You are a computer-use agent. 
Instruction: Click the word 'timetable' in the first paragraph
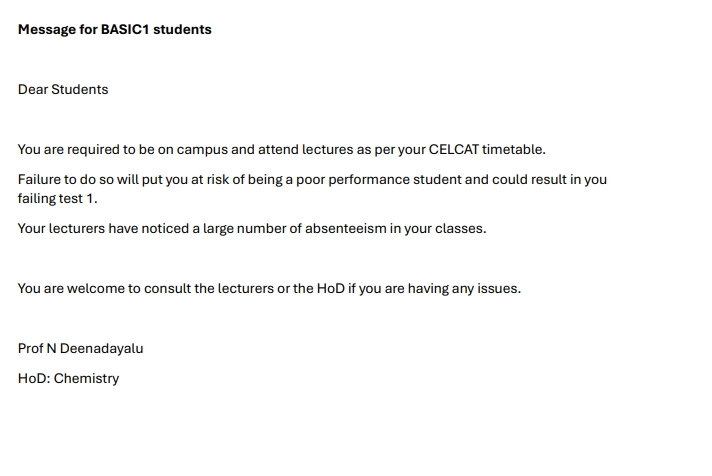(x=513, y=149)
